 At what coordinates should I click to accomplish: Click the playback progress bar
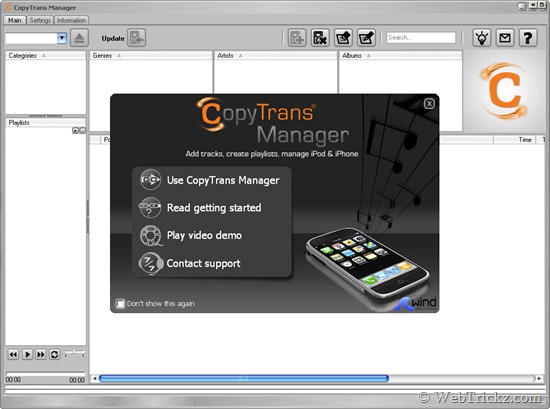tap(45, 373)
